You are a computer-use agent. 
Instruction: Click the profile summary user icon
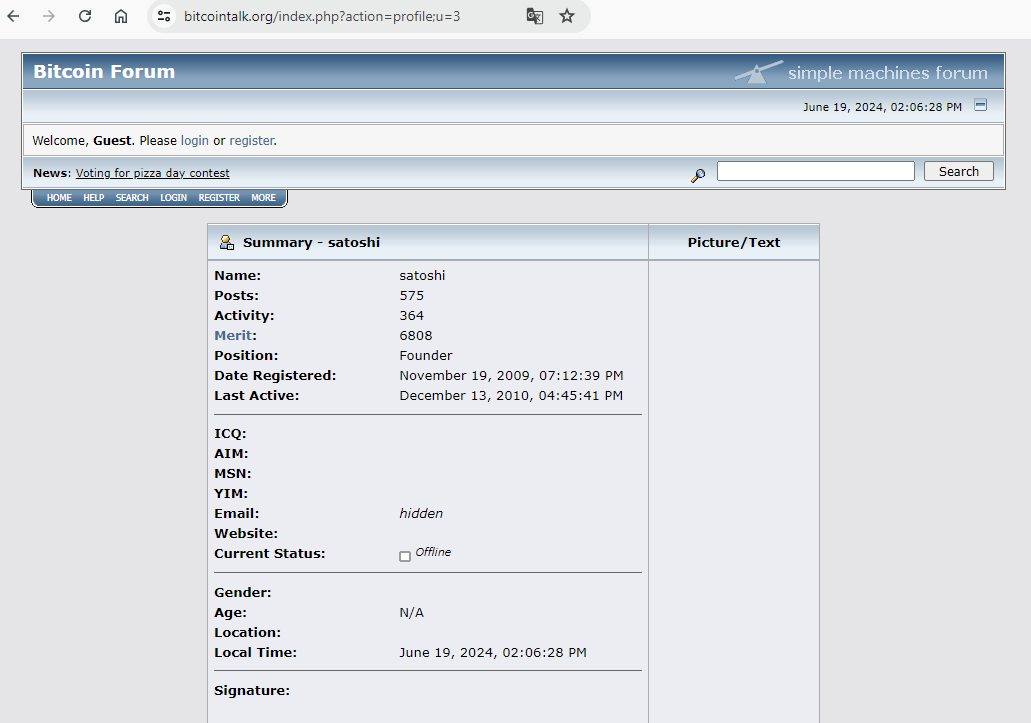(x=227, y=242)
